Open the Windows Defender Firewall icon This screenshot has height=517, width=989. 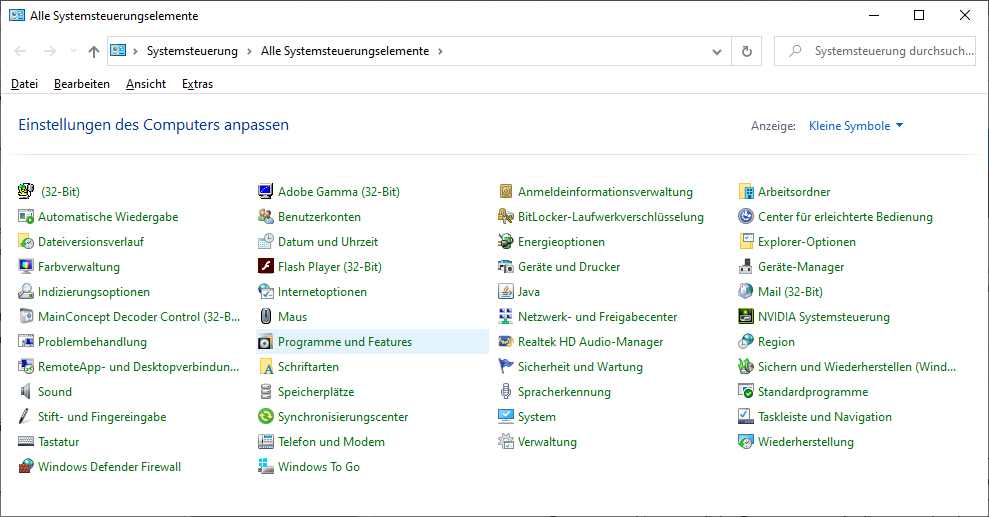tap(26, 467)
